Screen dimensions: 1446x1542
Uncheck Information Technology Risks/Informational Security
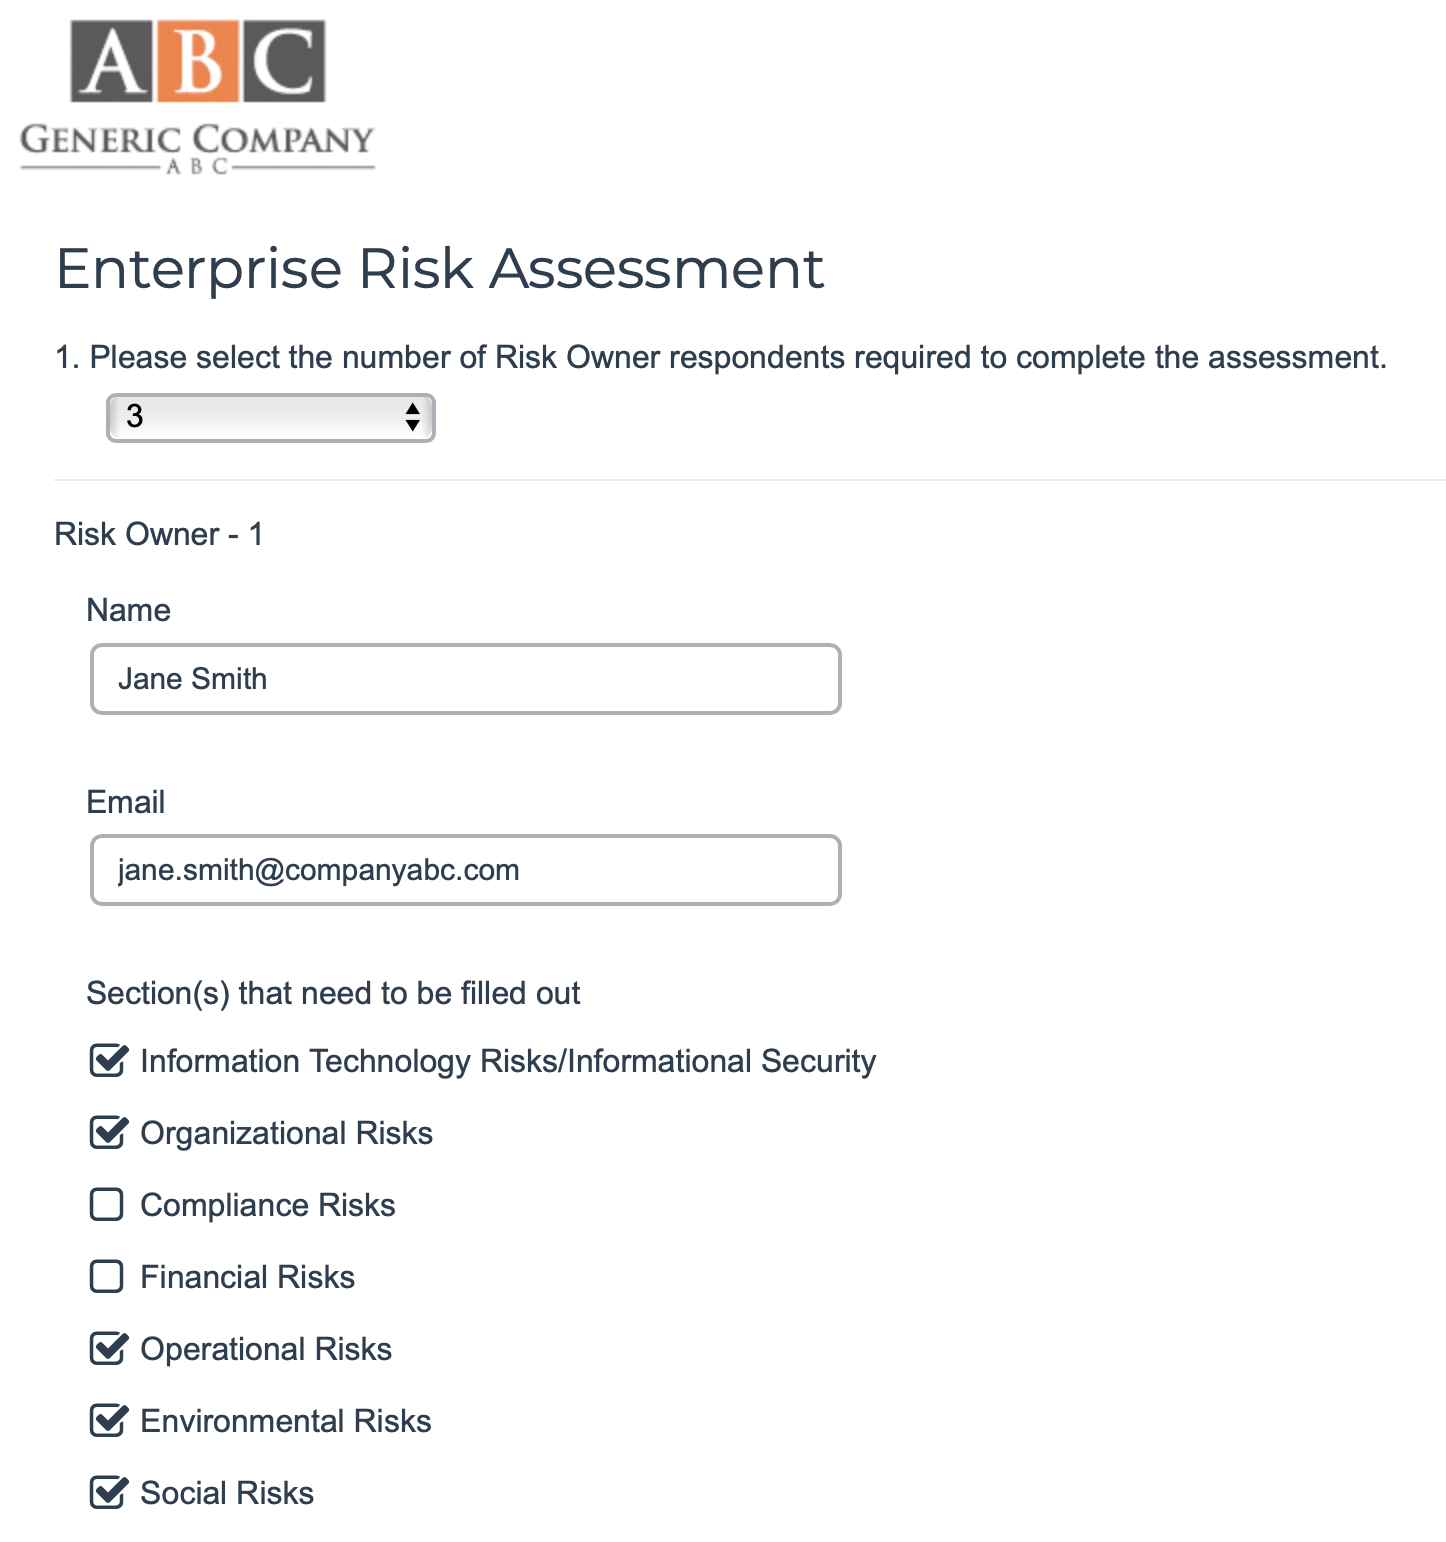(107, 1061)
